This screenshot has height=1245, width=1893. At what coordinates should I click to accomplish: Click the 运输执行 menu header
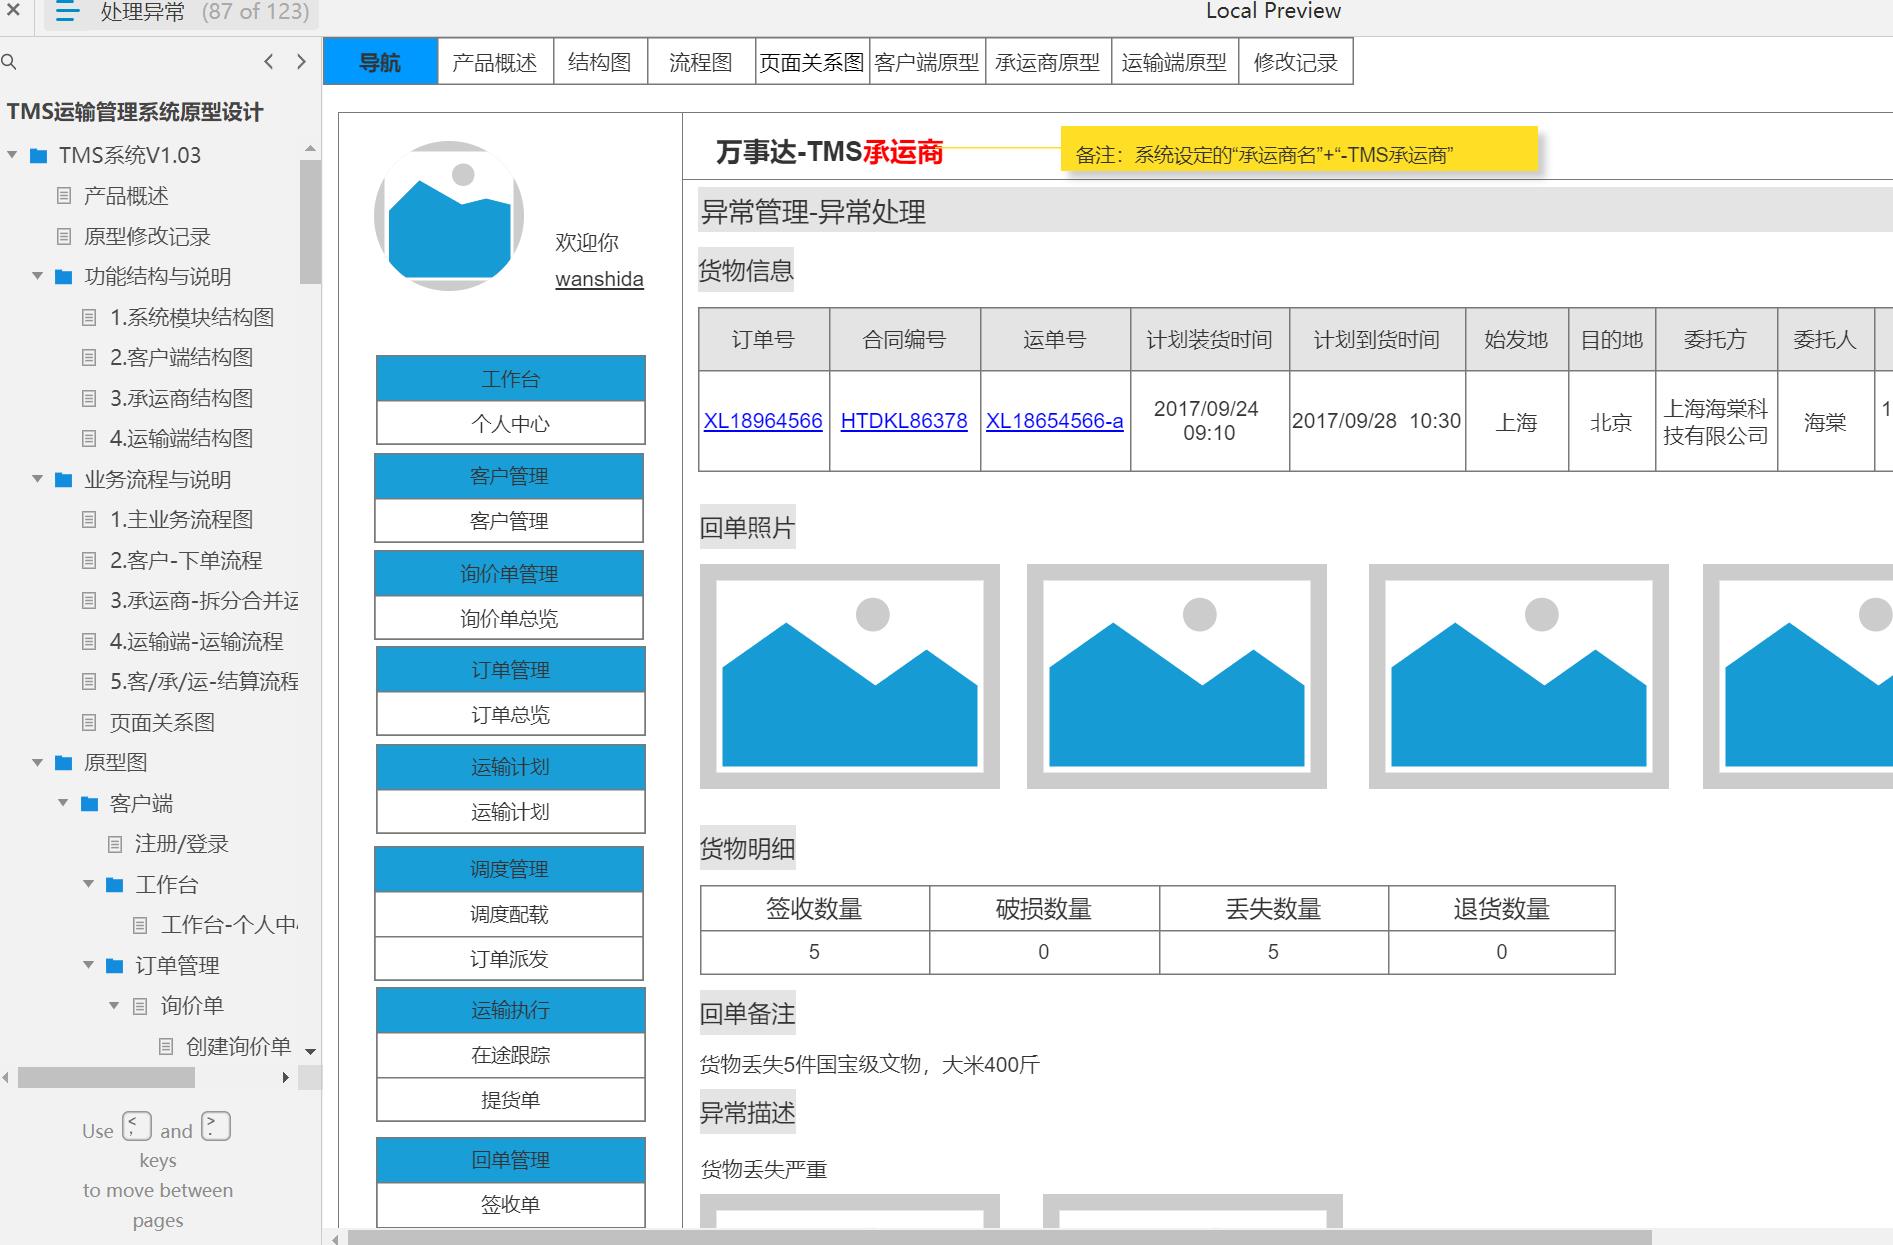tap(510, 1010)
